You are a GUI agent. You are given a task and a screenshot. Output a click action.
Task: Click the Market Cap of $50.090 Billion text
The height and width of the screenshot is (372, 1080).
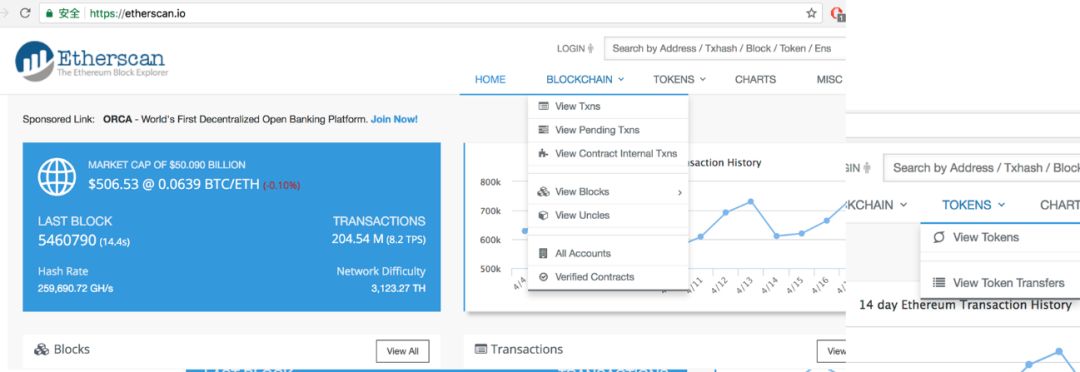(x=167, y=165)
